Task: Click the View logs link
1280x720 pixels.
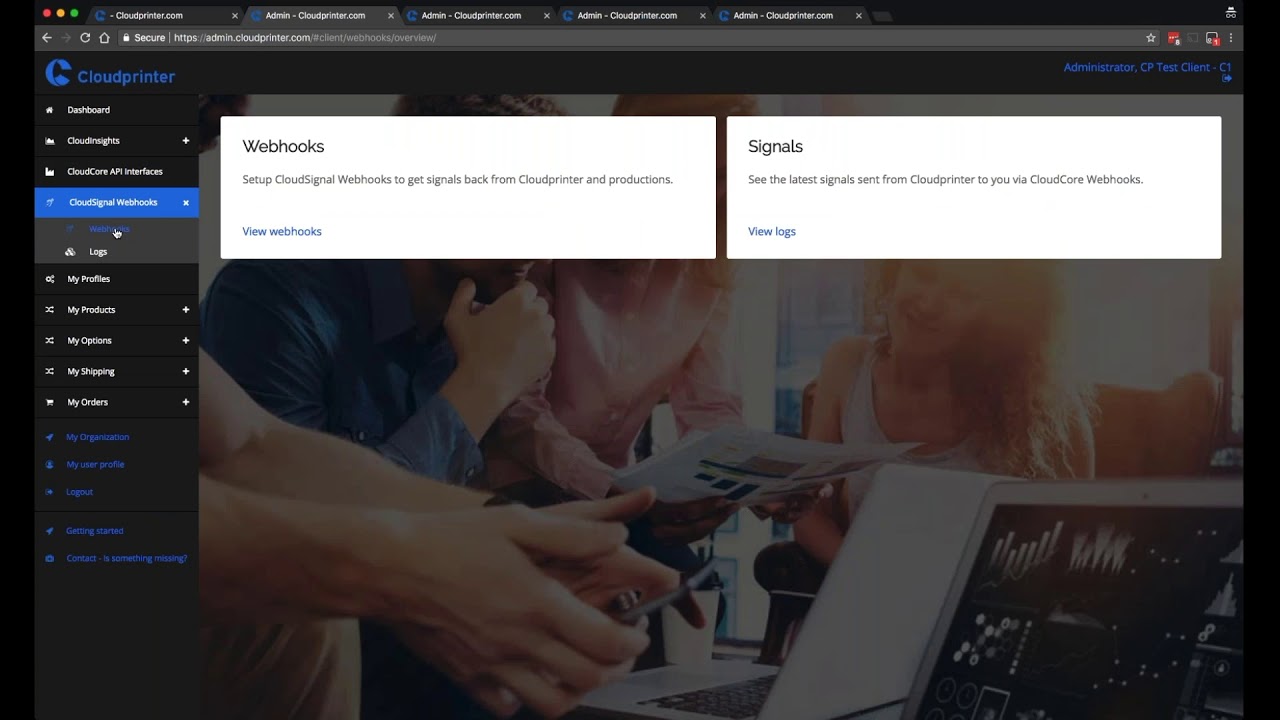Action: point(772,231)
